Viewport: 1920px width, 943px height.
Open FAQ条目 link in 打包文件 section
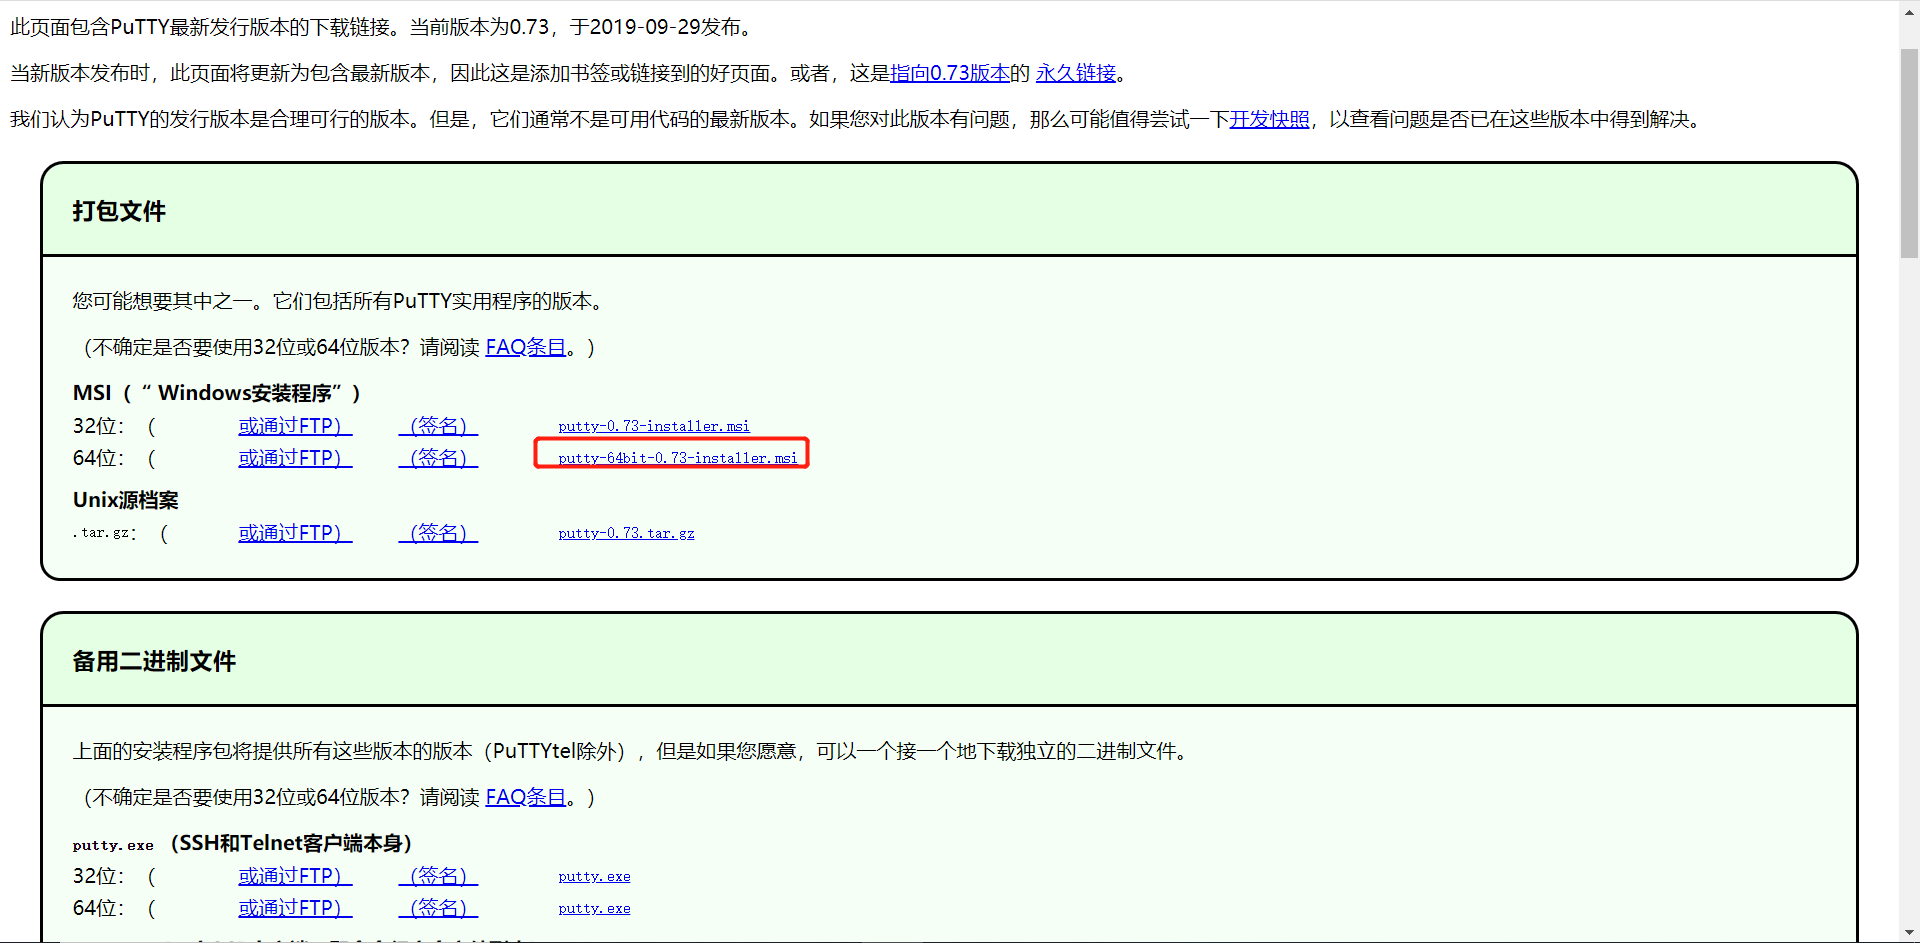526,347
